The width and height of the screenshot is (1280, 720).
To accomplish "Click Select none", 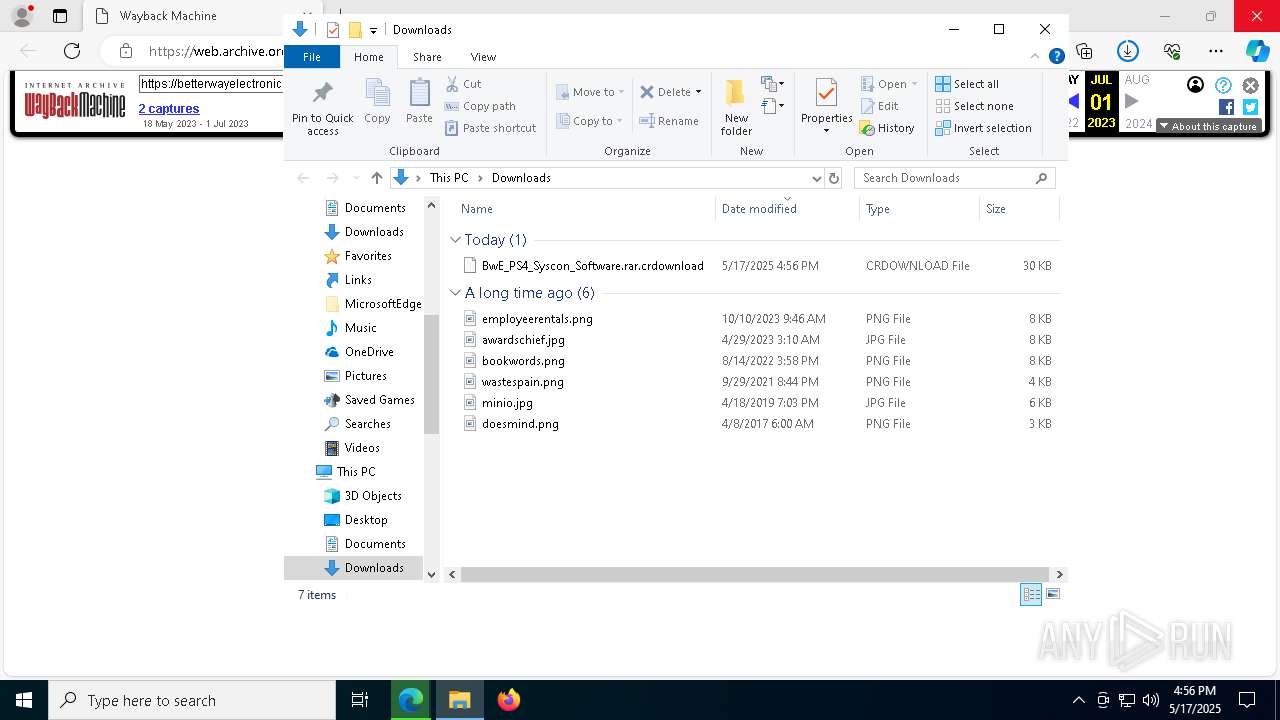I will pos(974,106).
